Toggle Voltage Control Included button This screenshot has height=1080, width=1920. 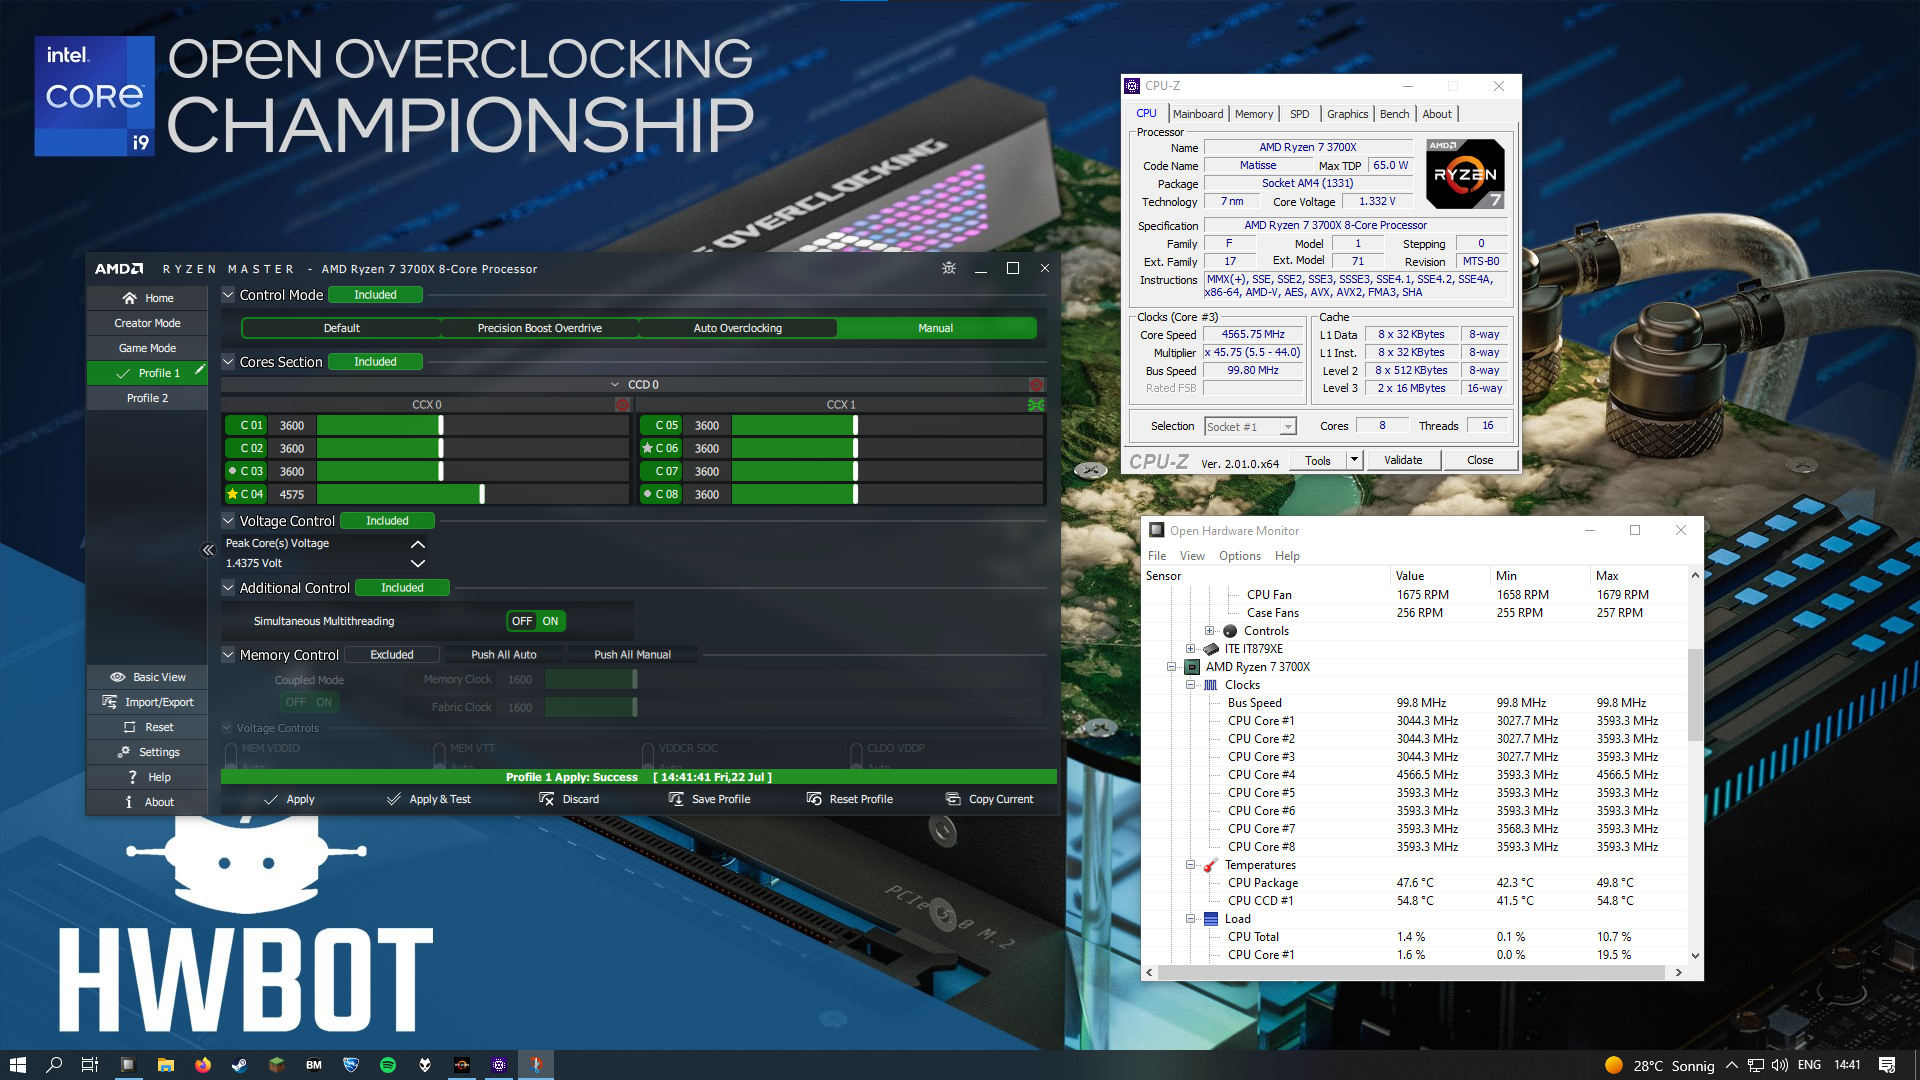pyautogui.click(x=387, y=521)
